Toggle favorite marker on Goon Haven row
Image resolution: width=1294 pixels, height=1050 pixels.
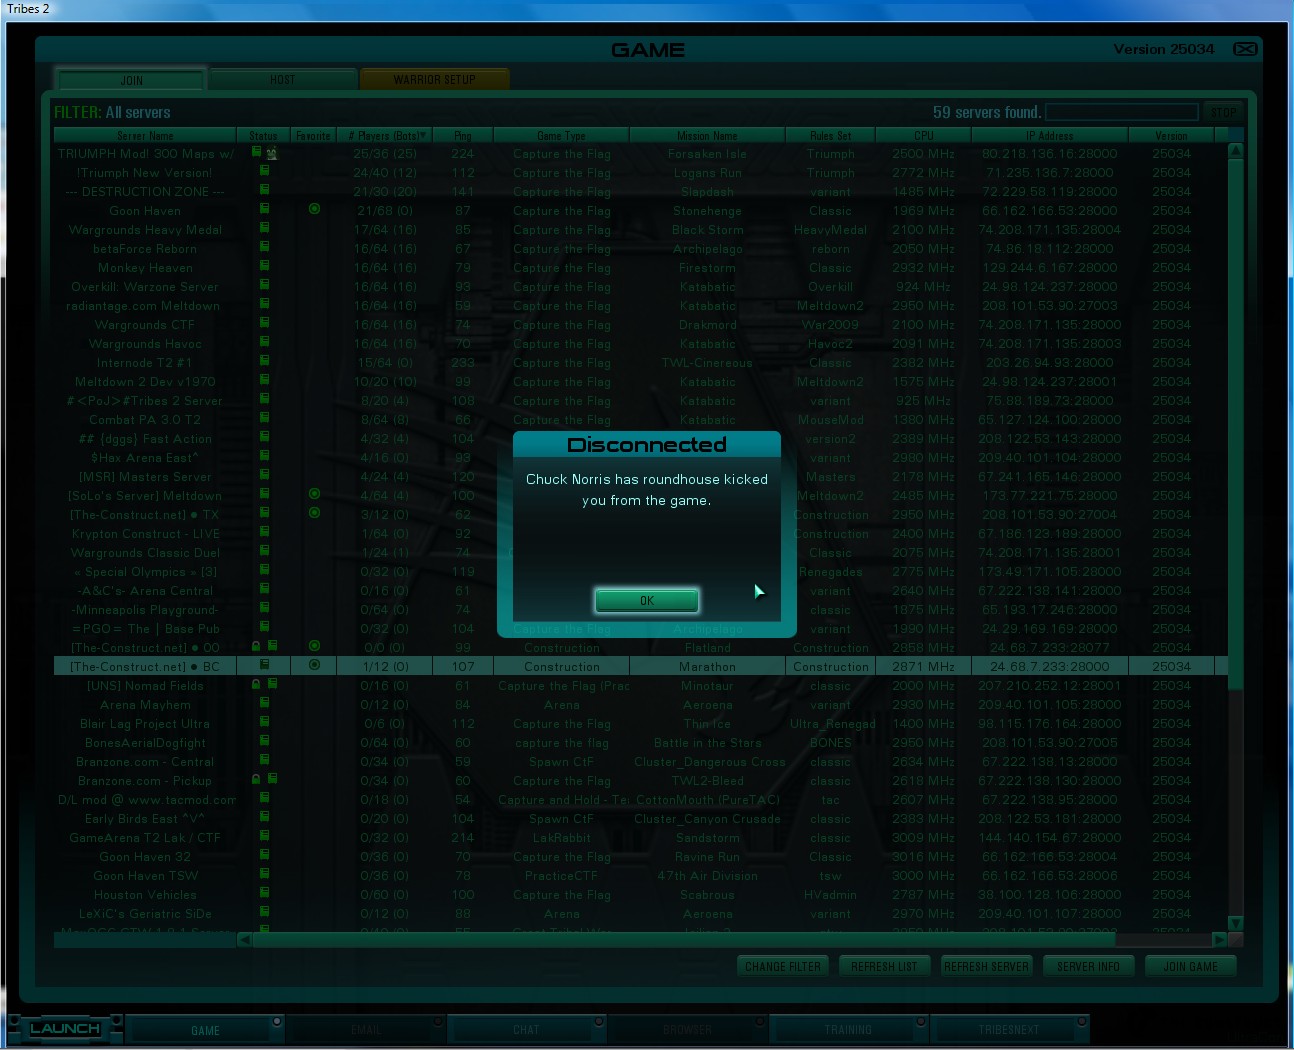(314, 209)
